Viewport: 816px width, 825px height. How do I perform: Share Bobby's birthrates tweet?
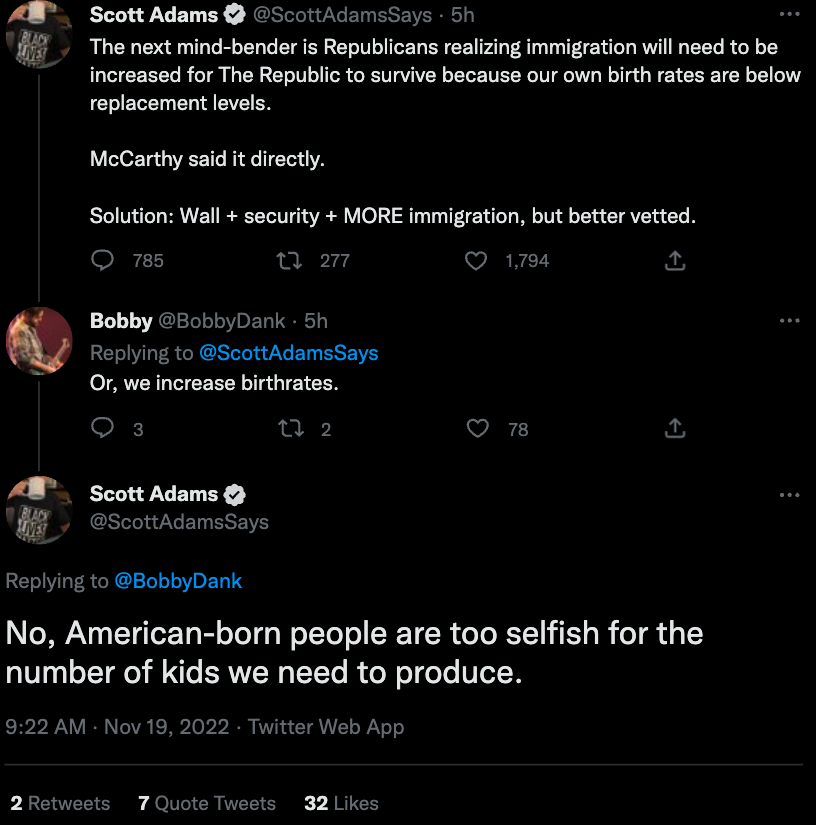675,429
